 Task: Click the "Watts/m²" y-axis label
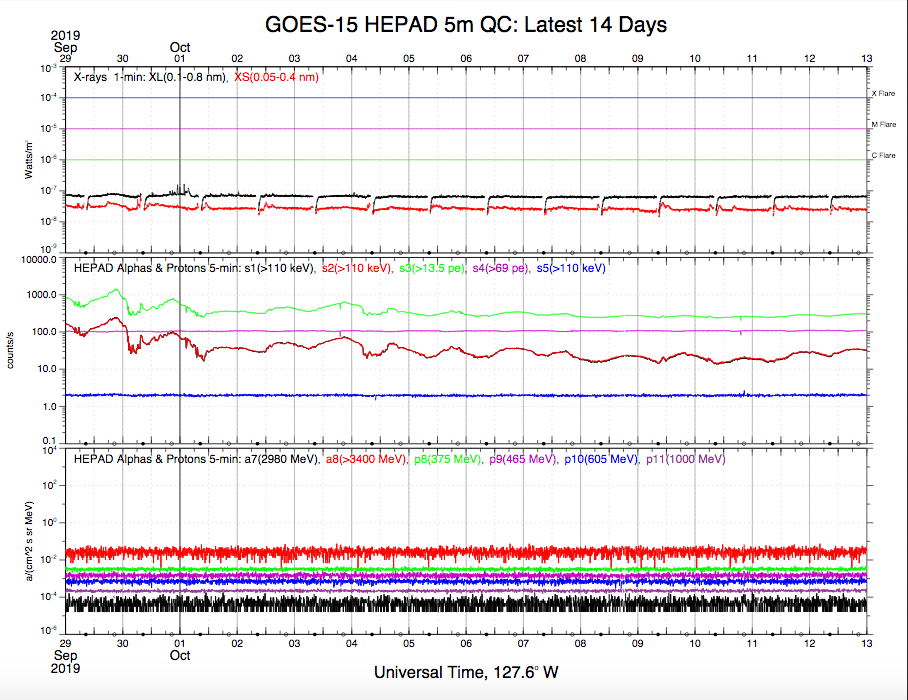click(28, 159)
